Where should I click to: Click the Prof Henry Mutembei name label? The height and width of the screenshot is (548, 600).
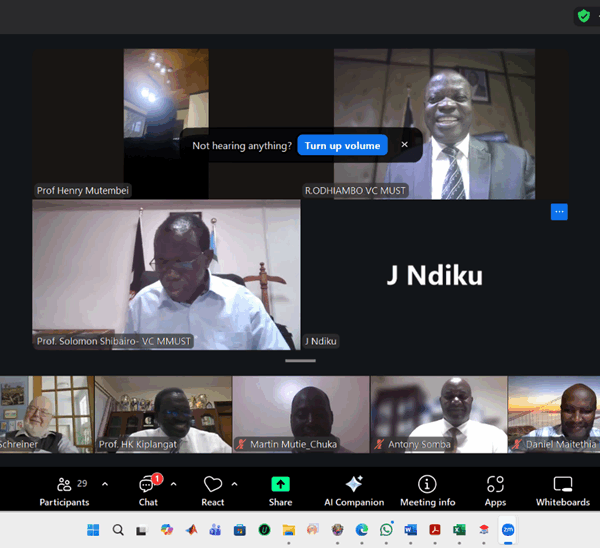(x=83, y=191)
